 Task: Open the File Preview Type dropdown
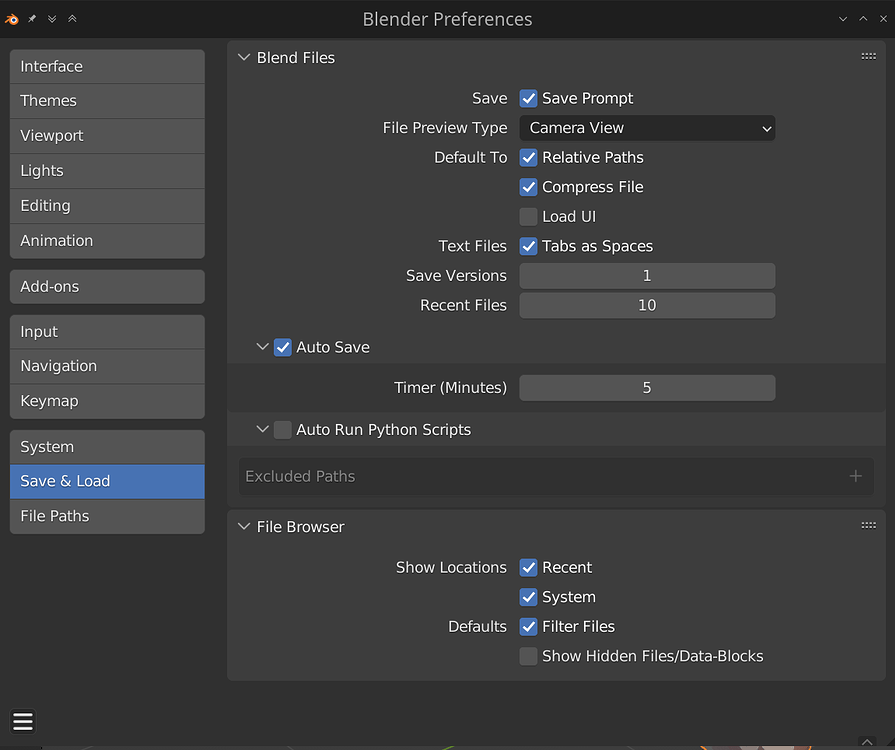click(x=647, y=128)
